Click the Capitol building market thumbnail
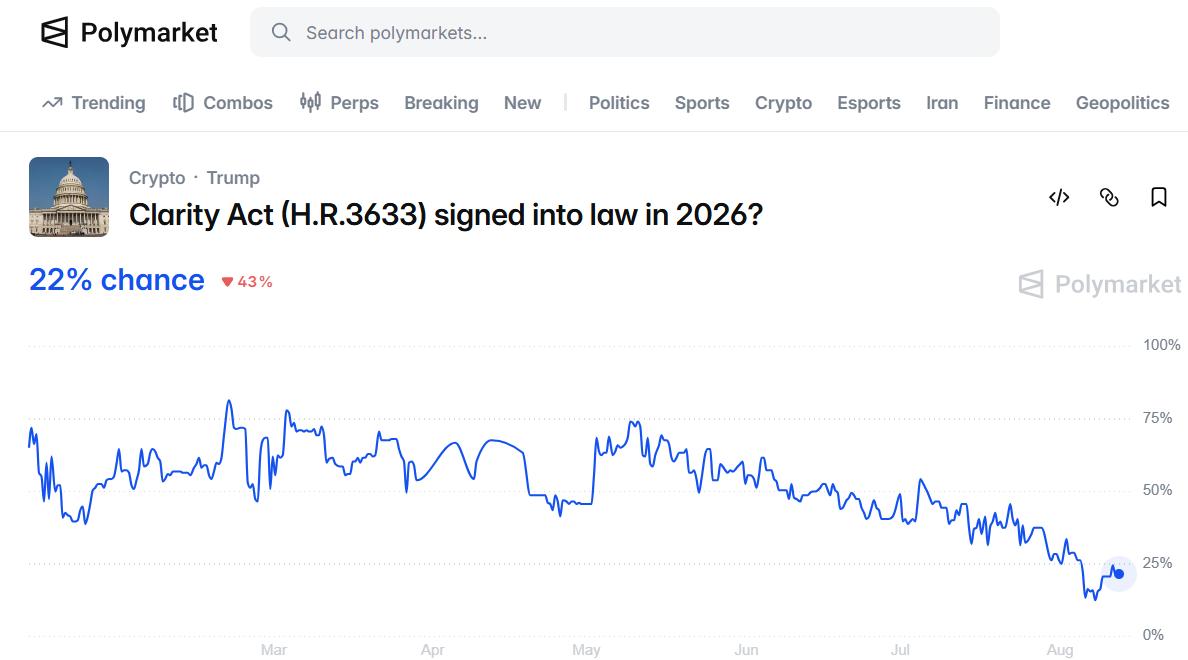 coord(69,197)
